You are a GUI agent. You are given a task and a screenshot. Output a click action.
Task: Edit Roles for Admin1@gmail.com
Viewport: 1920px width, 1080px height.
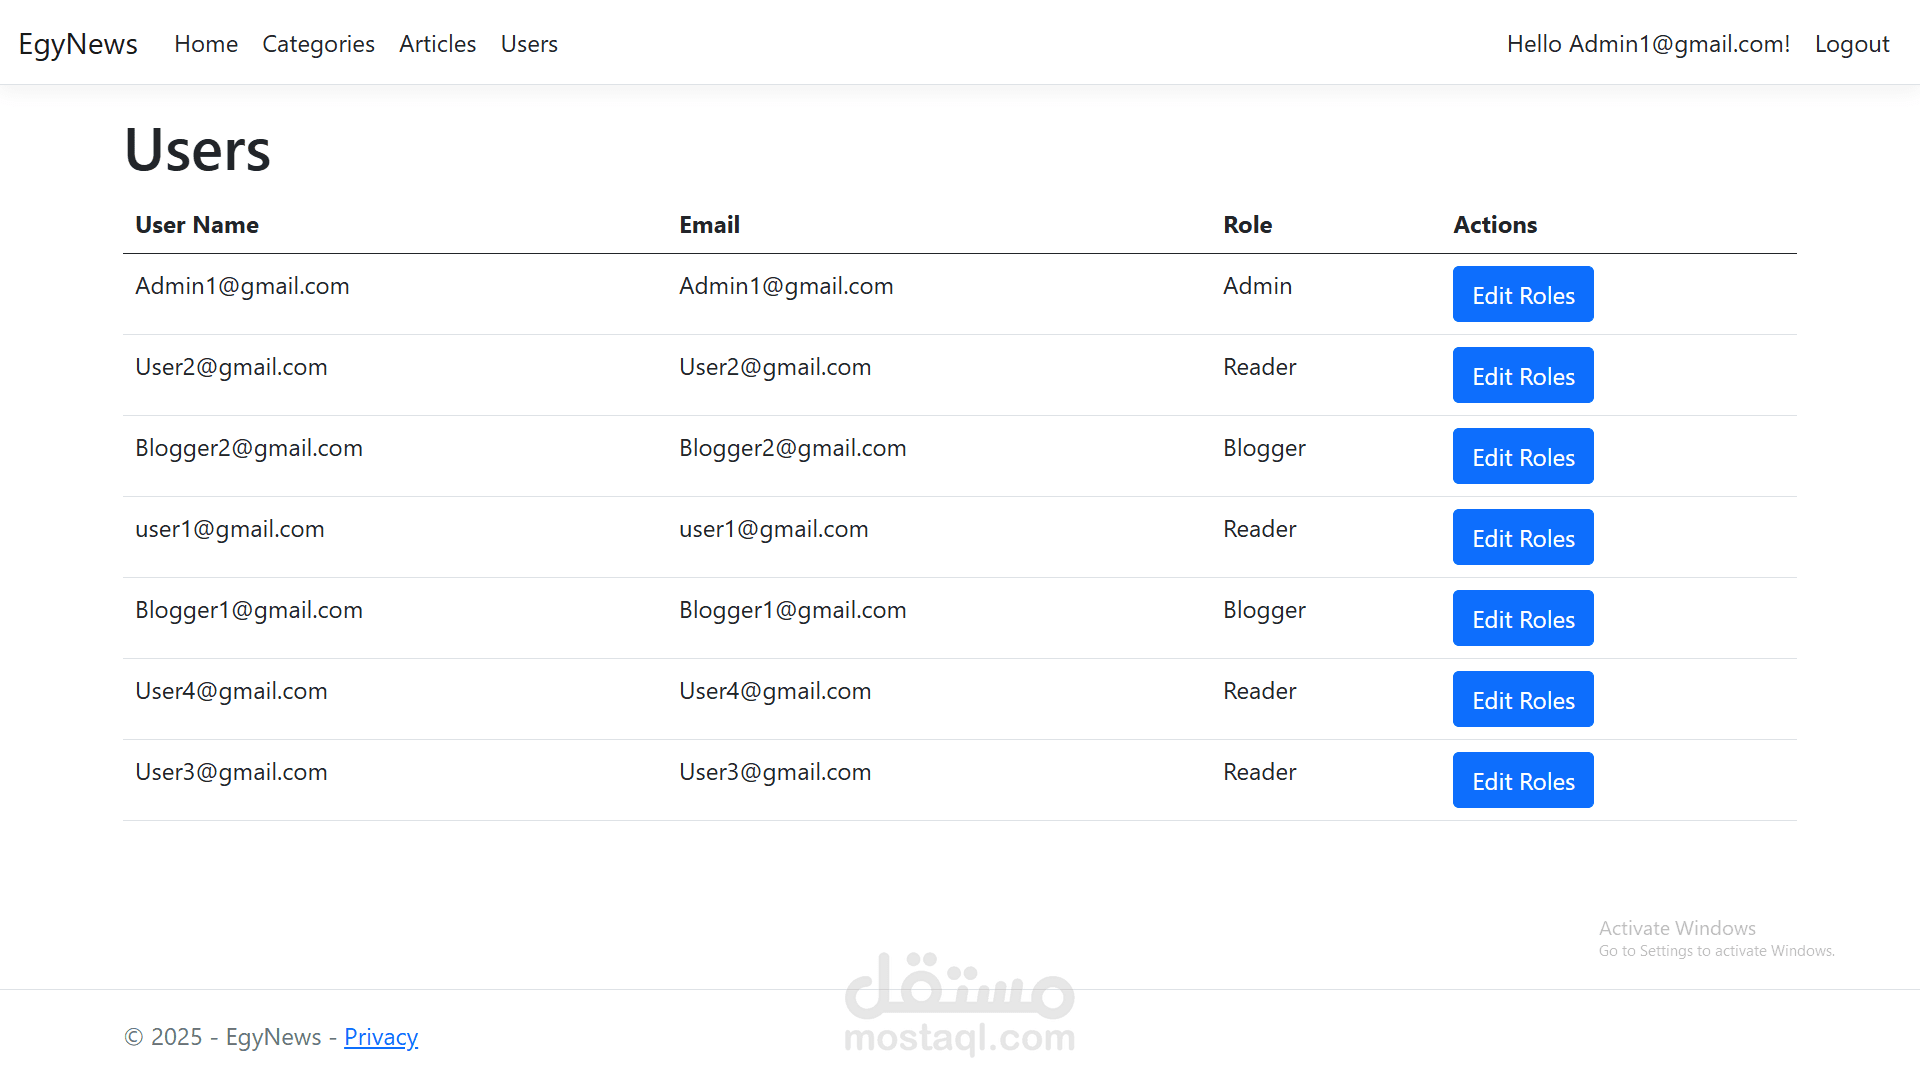(x=1522, y=295)
